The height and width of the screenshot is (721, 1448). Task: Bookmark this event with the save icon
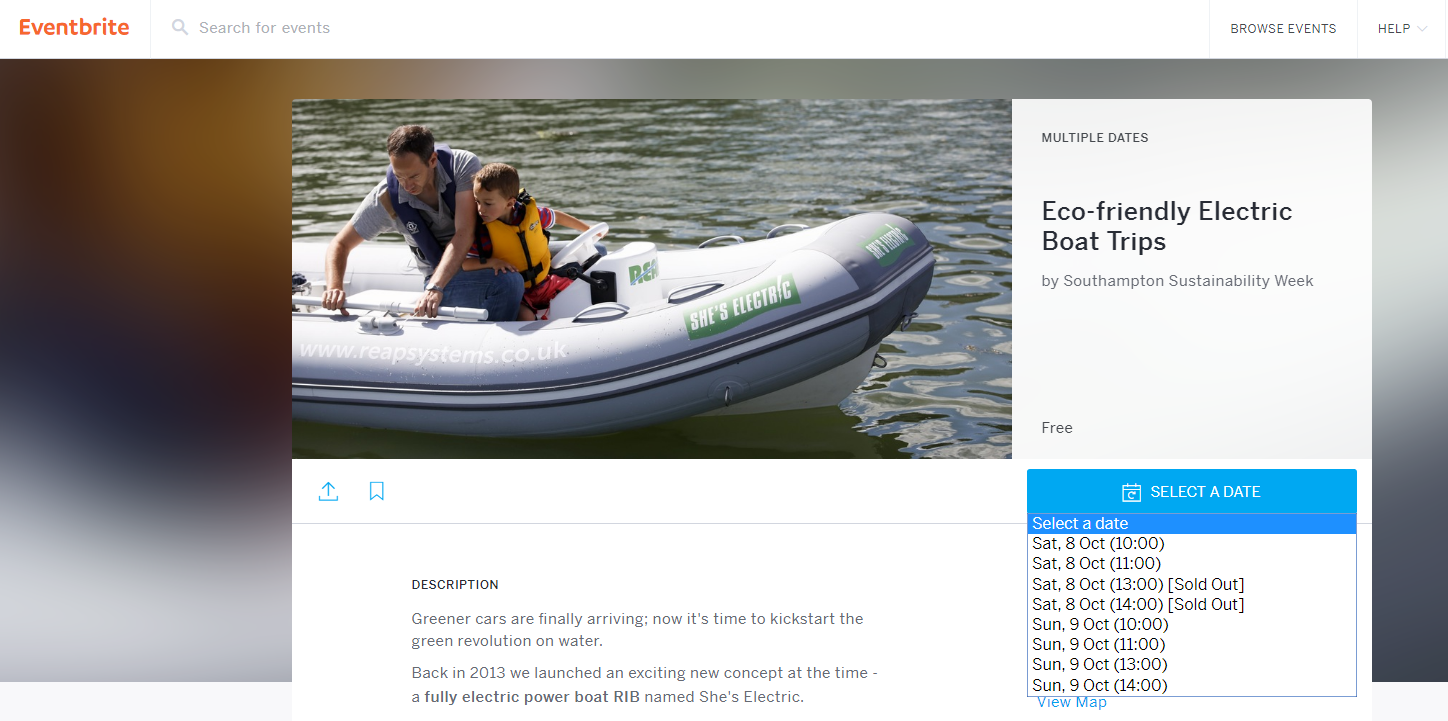pos(376,491)
